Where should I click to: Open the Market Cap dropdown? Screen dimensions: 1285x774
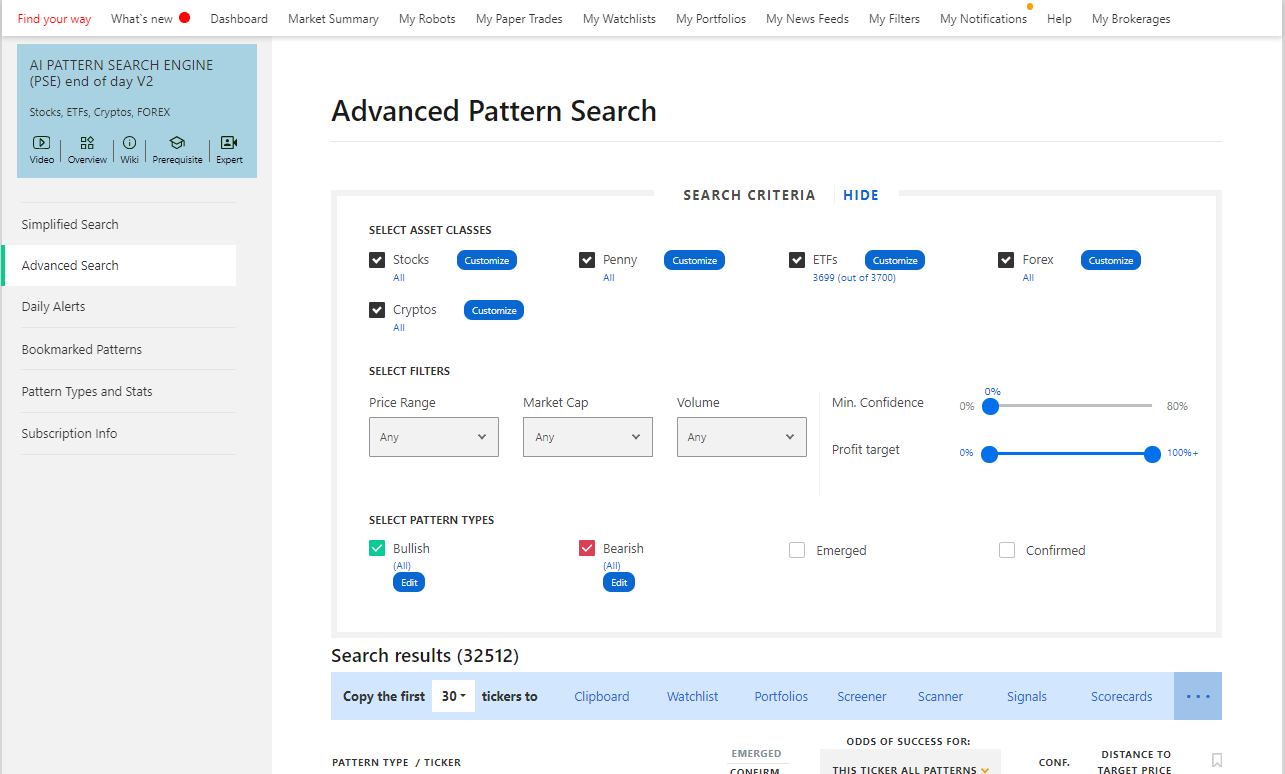coord(588,437)
